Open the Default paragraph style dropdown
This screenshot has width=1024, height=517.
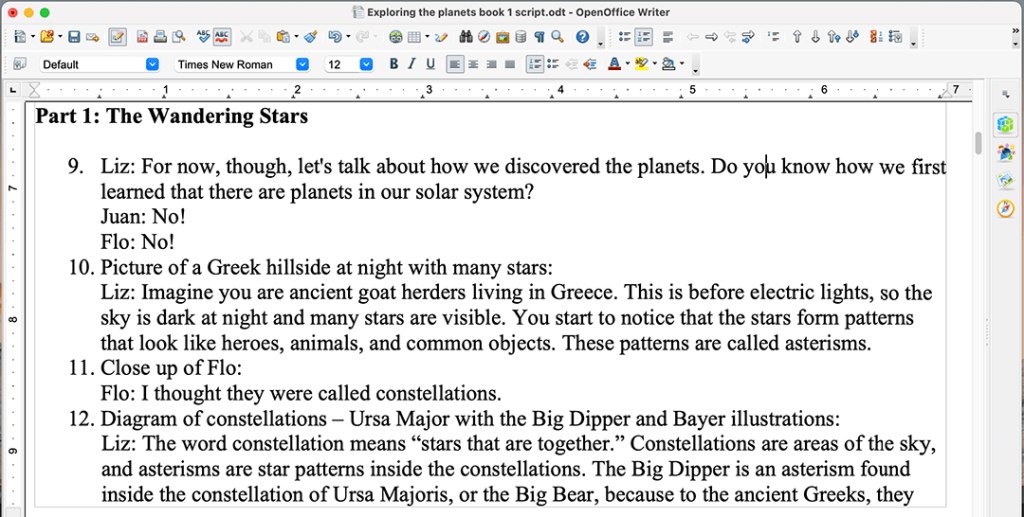pyautogui.click(x=152, y=64)
